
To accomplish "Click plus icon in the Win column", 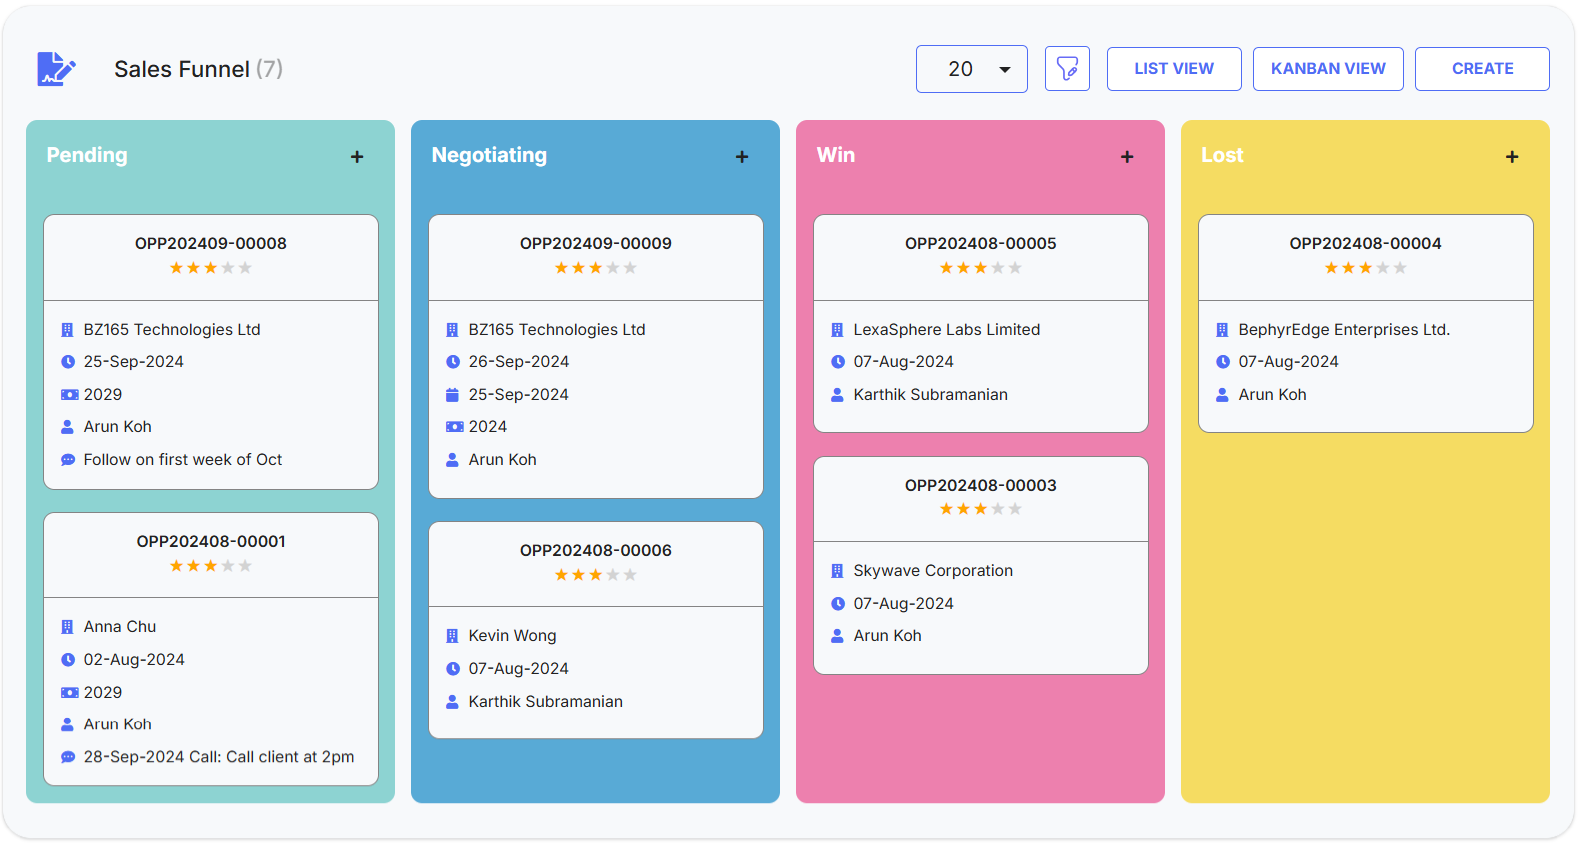I will pyautogui.click(x=1127, y=157).
